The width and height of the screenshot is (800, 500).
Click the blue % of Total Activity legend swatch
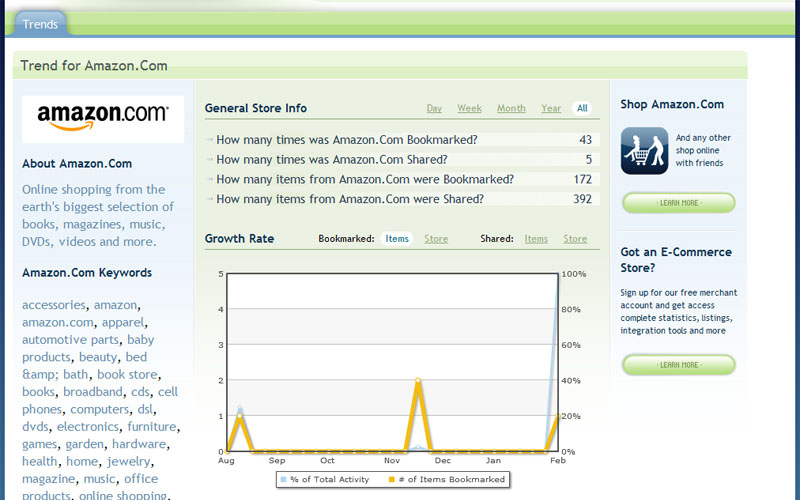point(283,479)
